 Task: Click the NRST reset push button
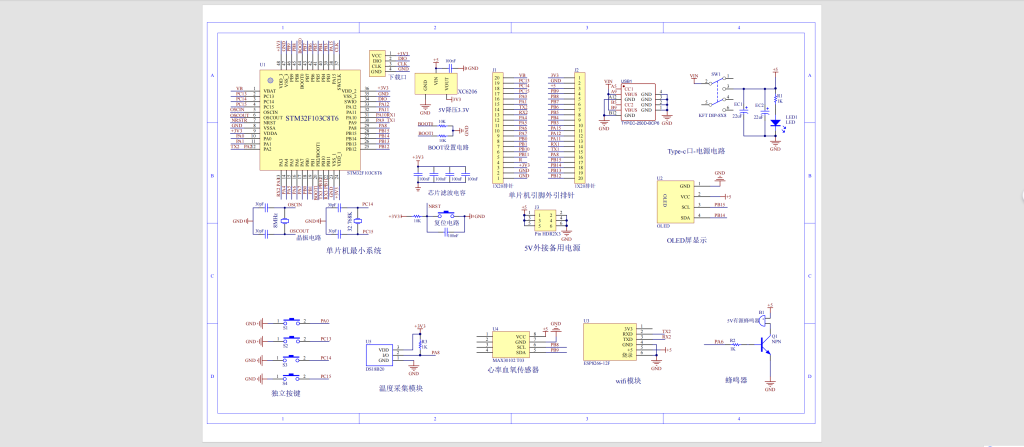[x=448, y=215]
